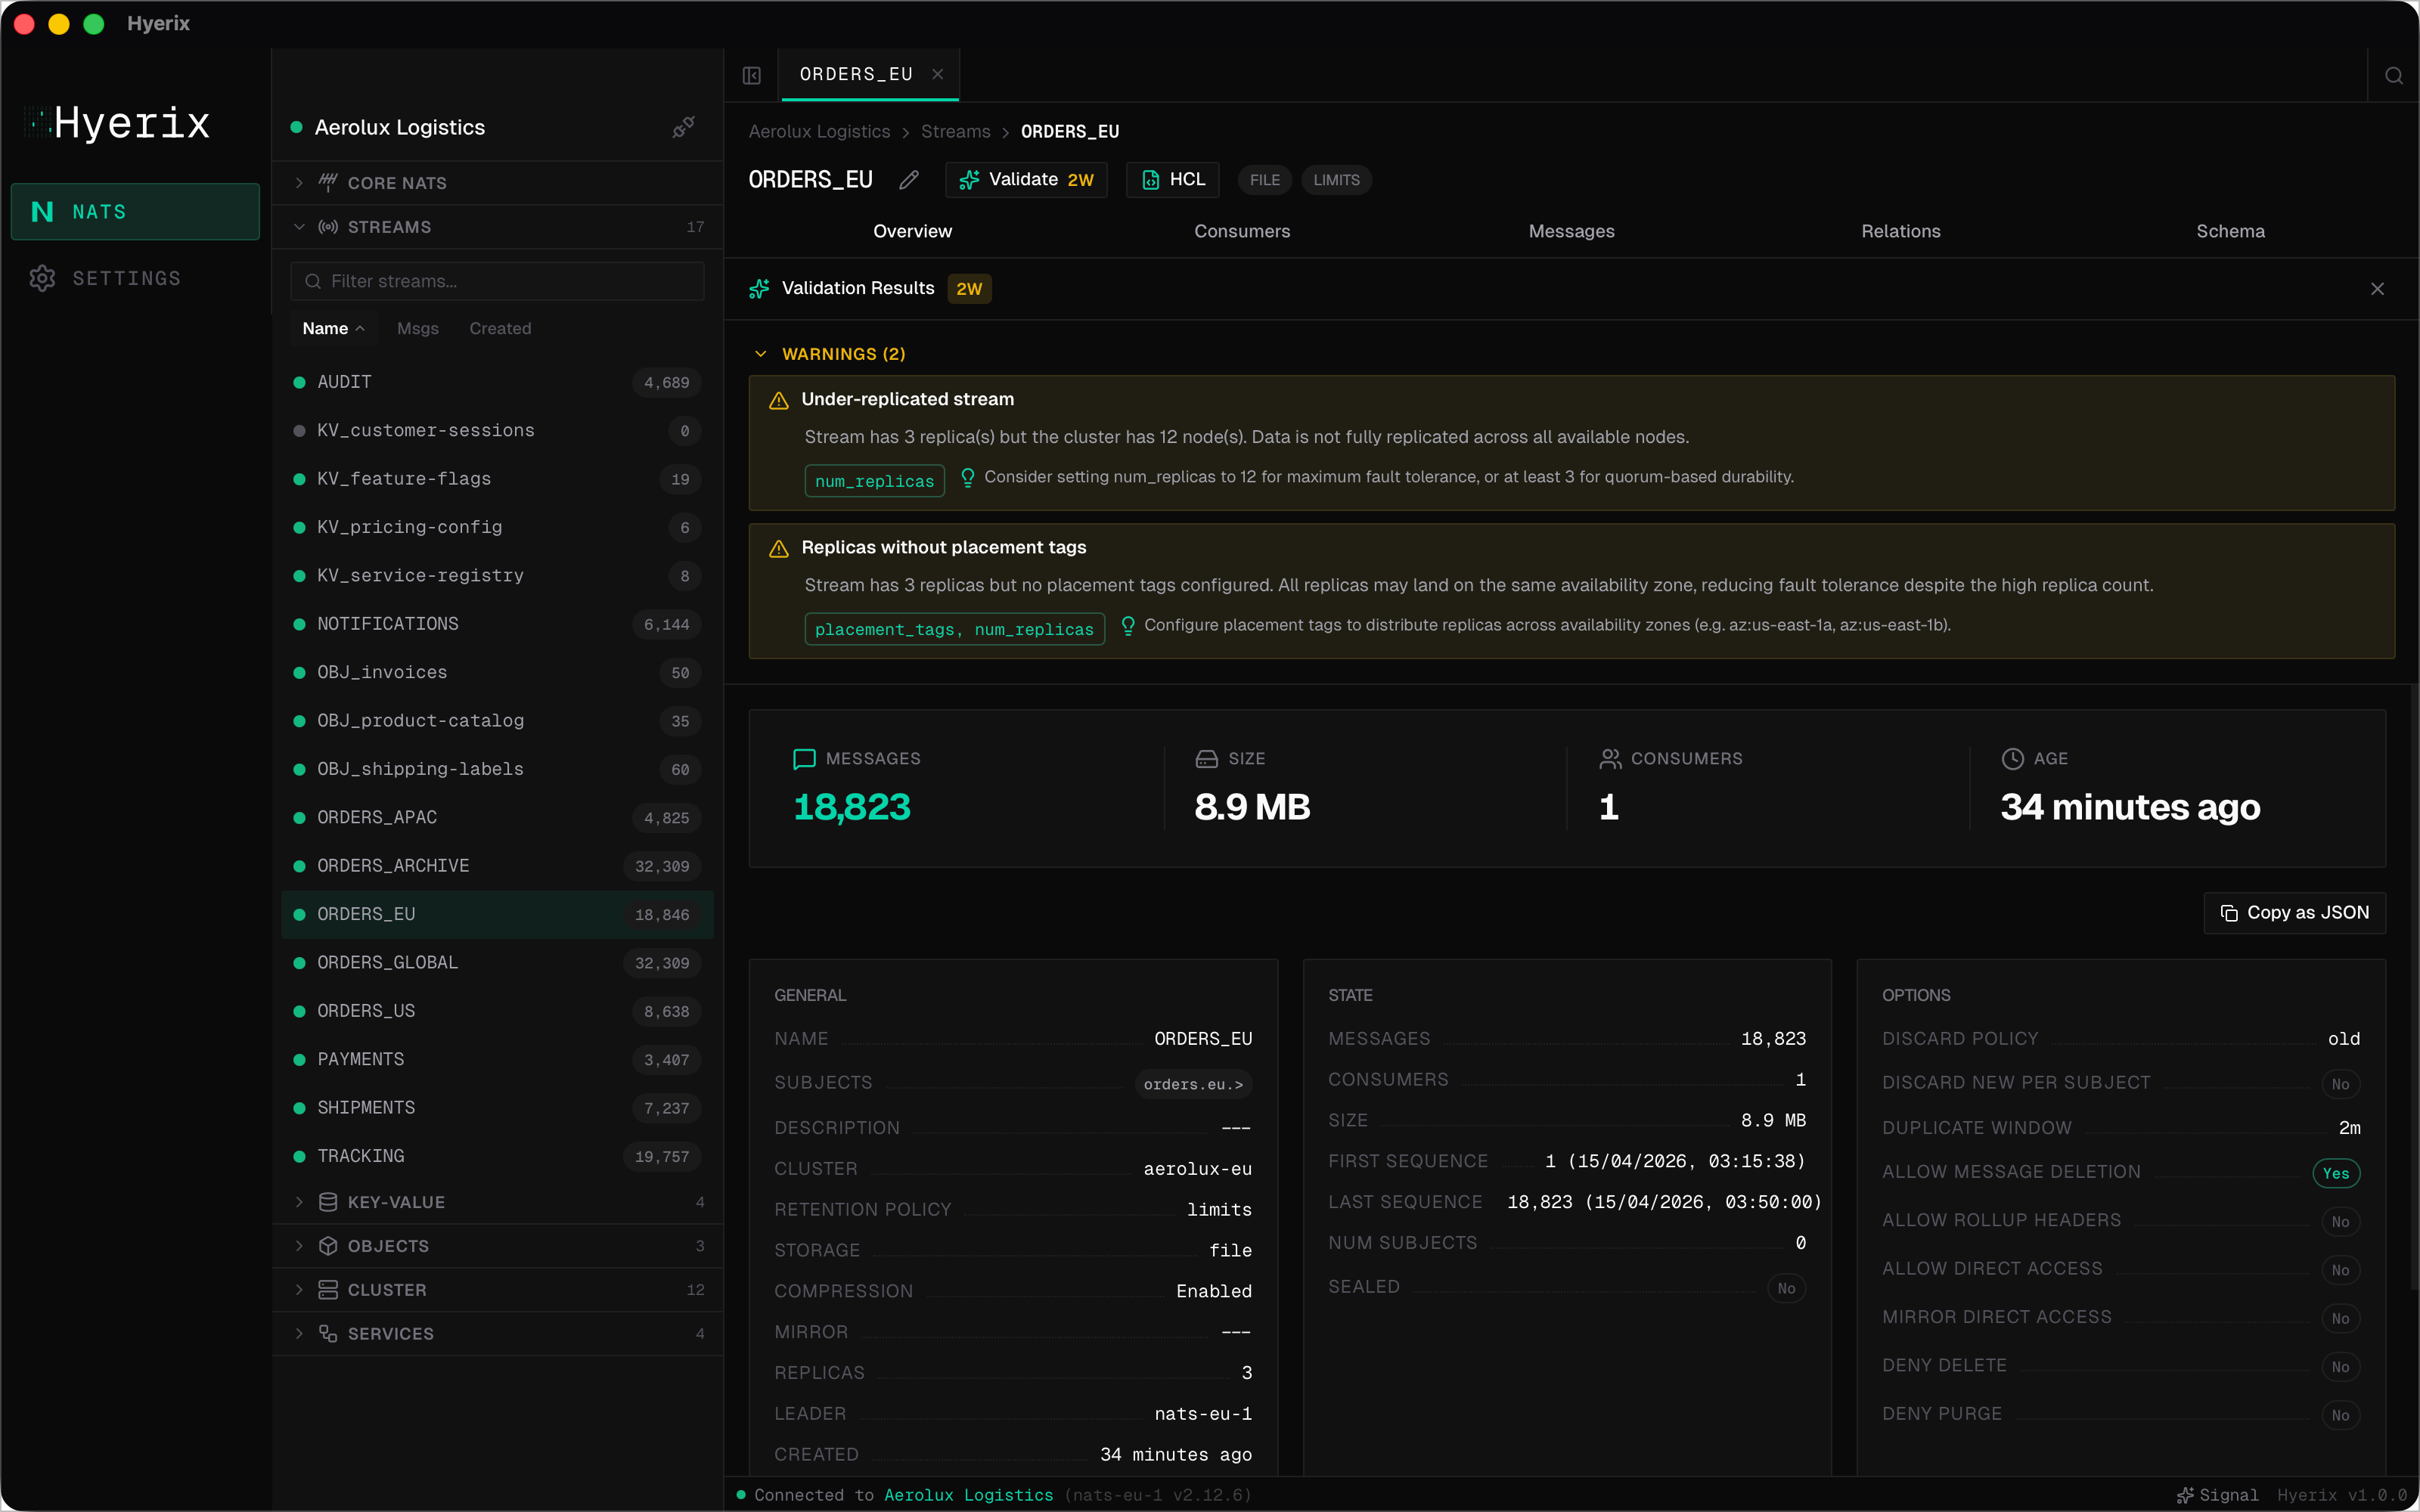Click the Age stat clock icon
This screenshot has width=2420, height=1512.
pyautogui.click(x=2013, y=759)
